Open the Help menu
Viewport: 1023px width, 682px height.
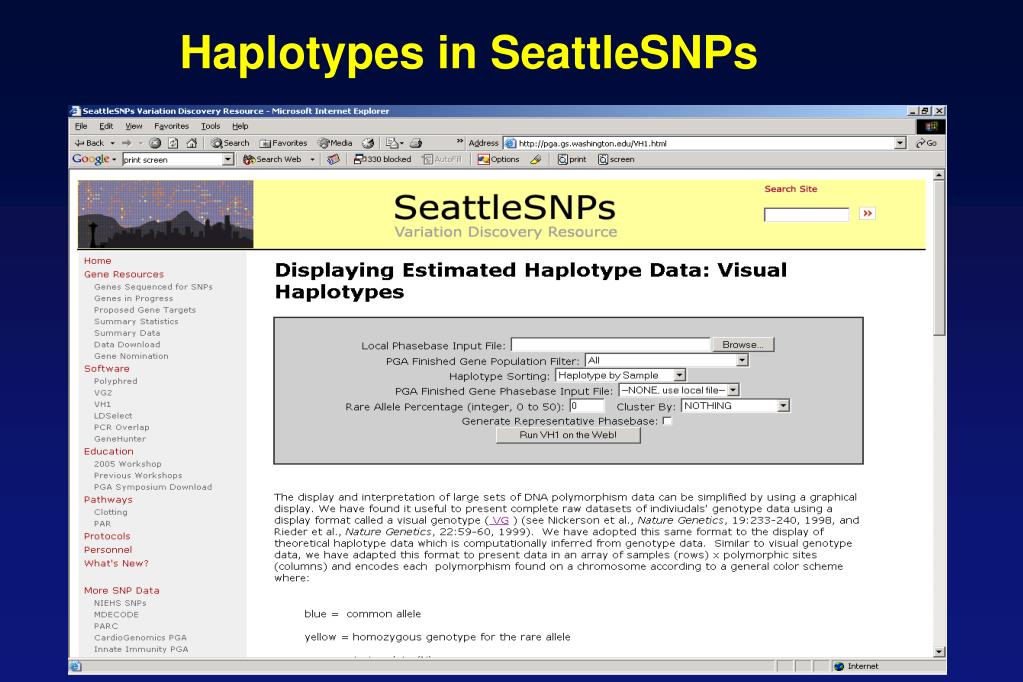pos(240,126)
